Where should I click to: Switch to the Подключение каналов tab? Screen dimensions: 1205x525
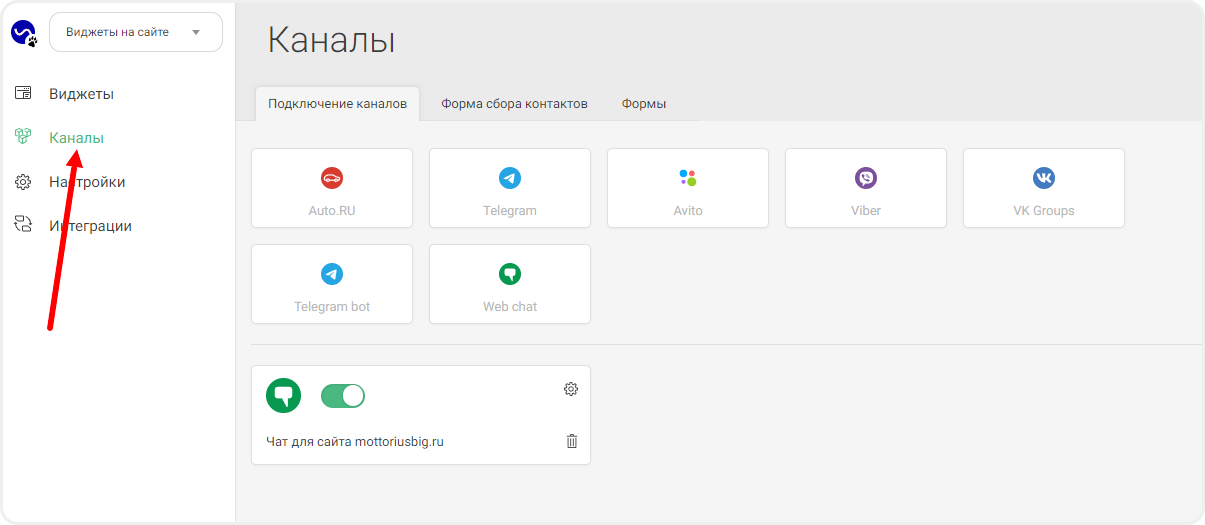click(337, 104)
